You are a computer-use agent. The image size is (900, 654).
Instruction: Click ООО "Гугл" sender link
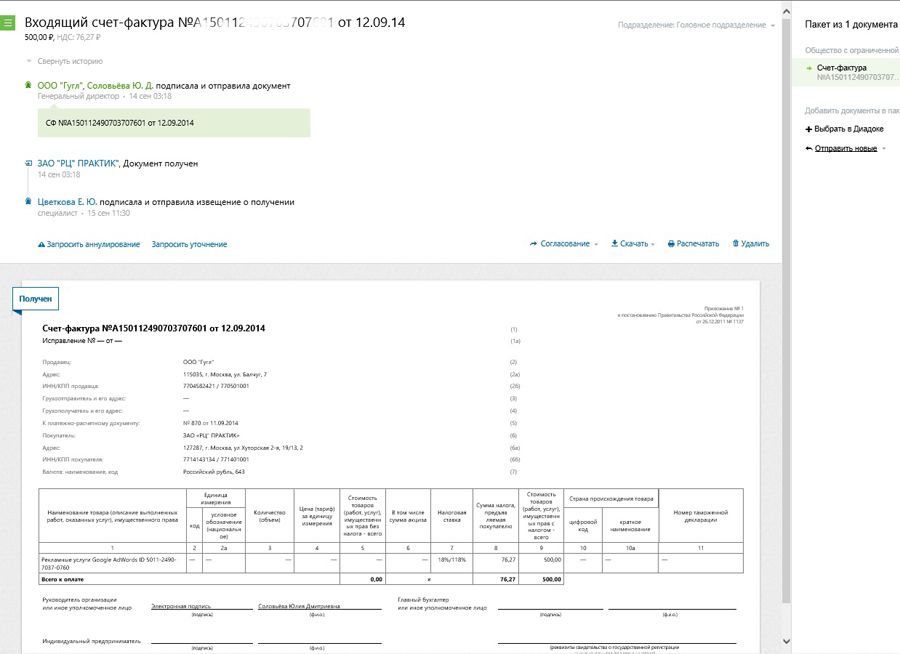[59, 86]
